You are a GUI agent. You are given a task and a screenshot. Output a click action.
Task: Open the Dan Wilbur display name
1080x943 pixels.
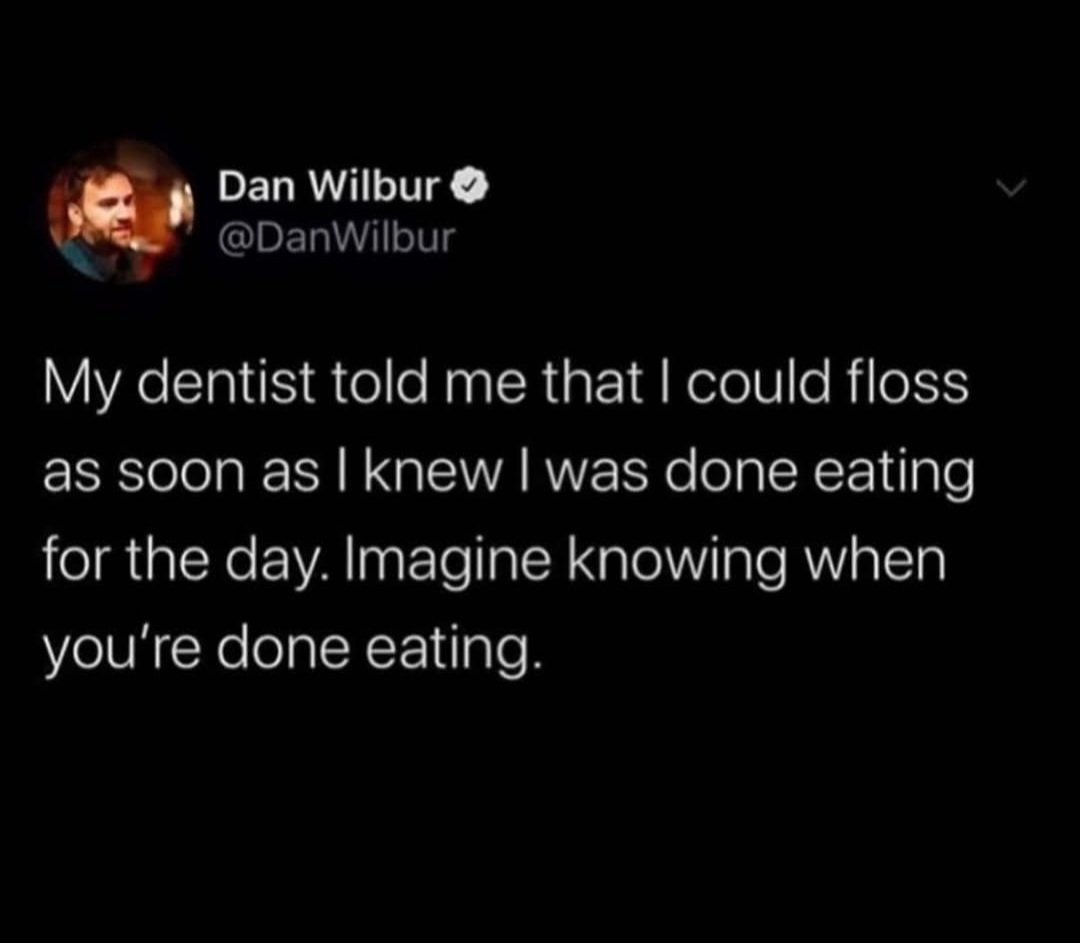click(329, 186)
